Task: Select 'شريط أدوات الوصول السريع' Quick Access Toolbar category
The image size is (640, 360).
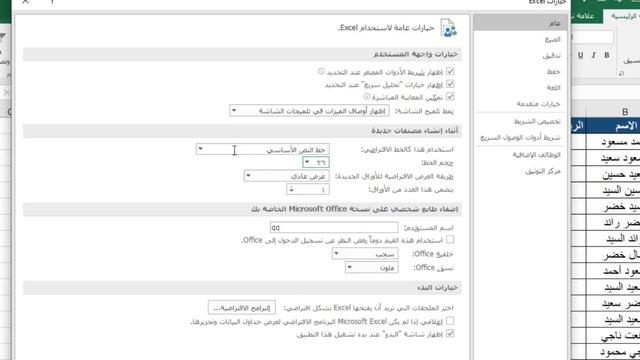Action: pyautogui.click(x=520, y=138)
